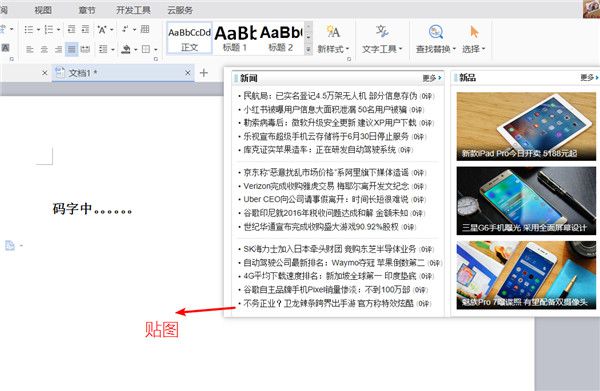Image resolution: width=600 pixels, height=391 pixels.
Task: Open the 云服务 ribbon tab
Action: point(180,10)
